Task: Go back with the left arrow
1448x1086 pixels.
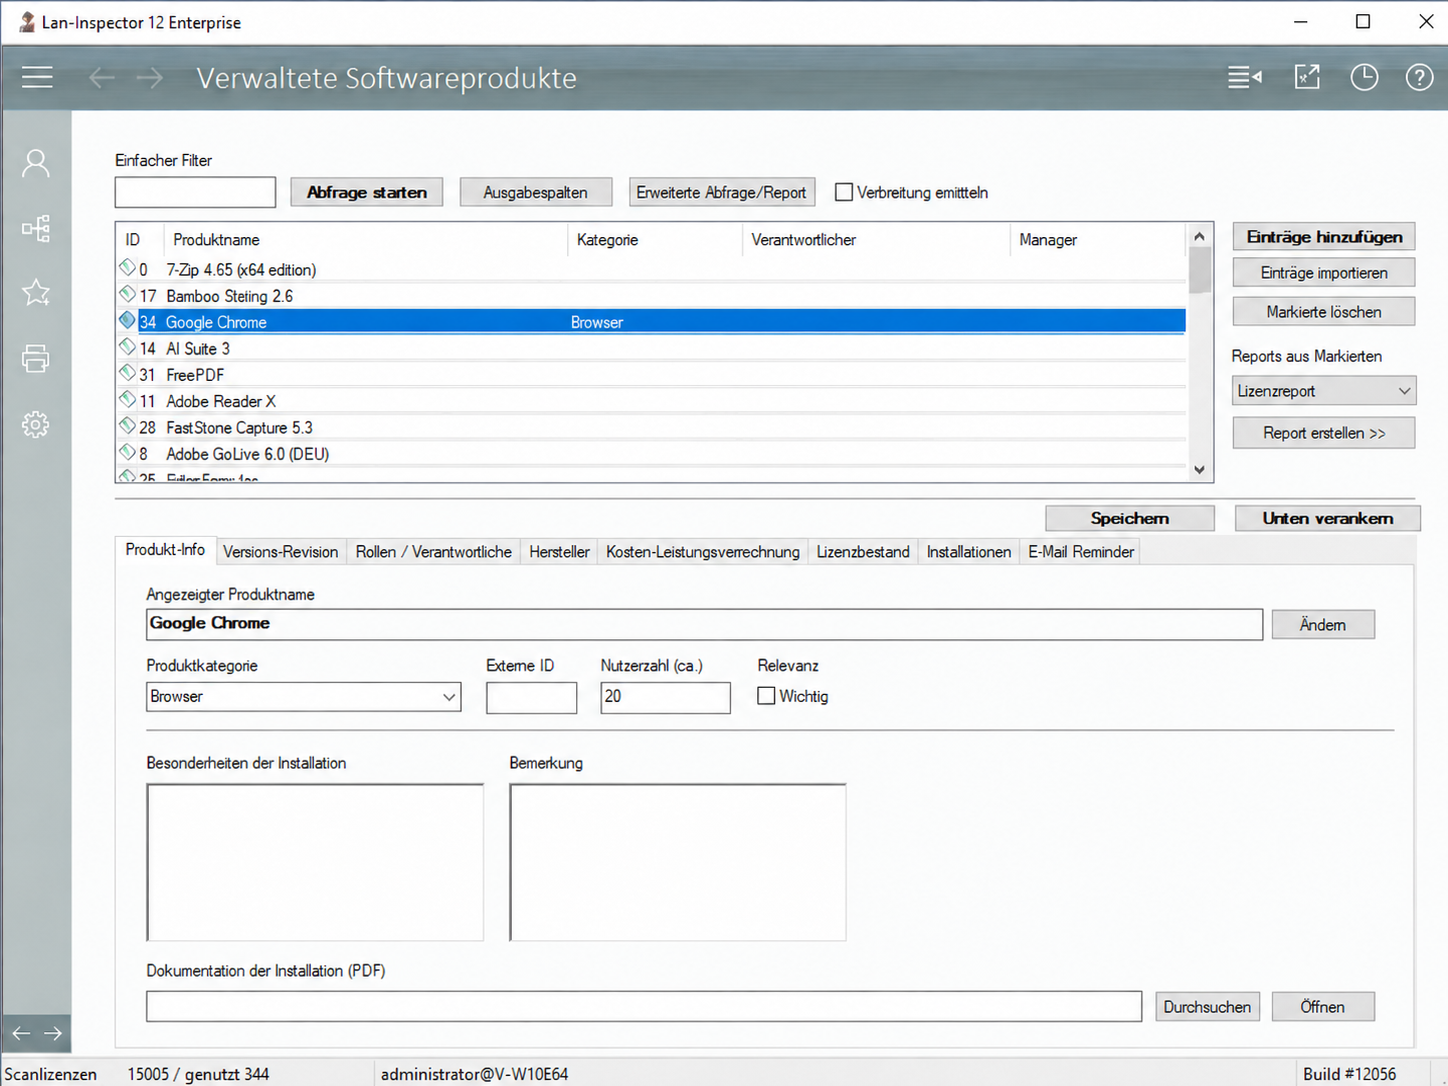Action: point(101,78)
